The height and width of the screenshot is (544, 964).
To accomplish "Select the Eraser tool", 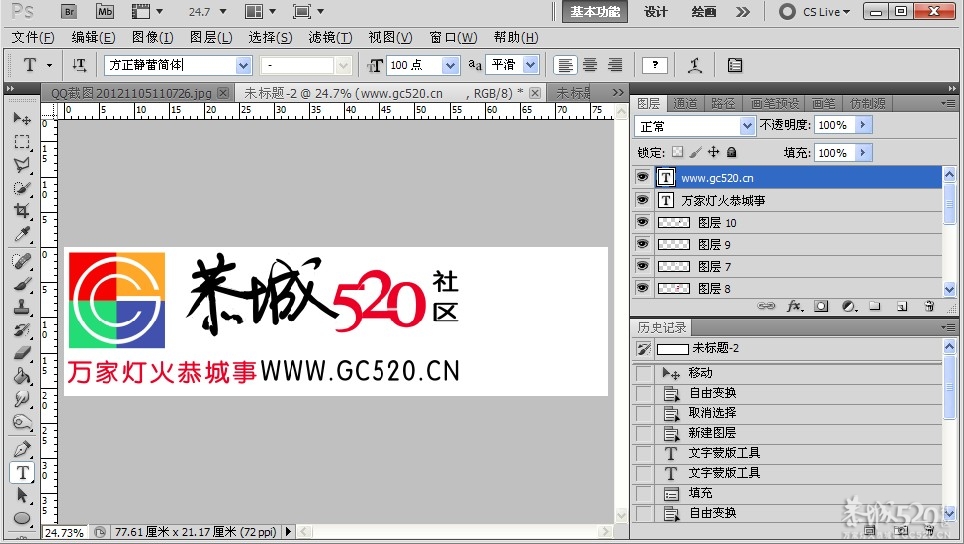I will pos(22,353).
